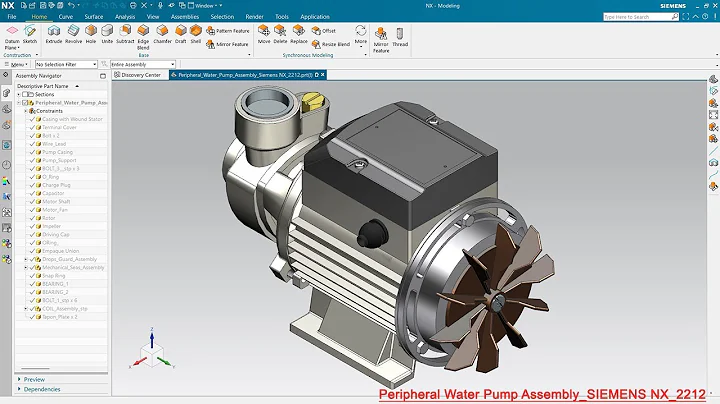The width and height of the screenshot is (720, 404).
Task: Toggle visibility check for Terminal Cover
Action: (x=32, y=127)
